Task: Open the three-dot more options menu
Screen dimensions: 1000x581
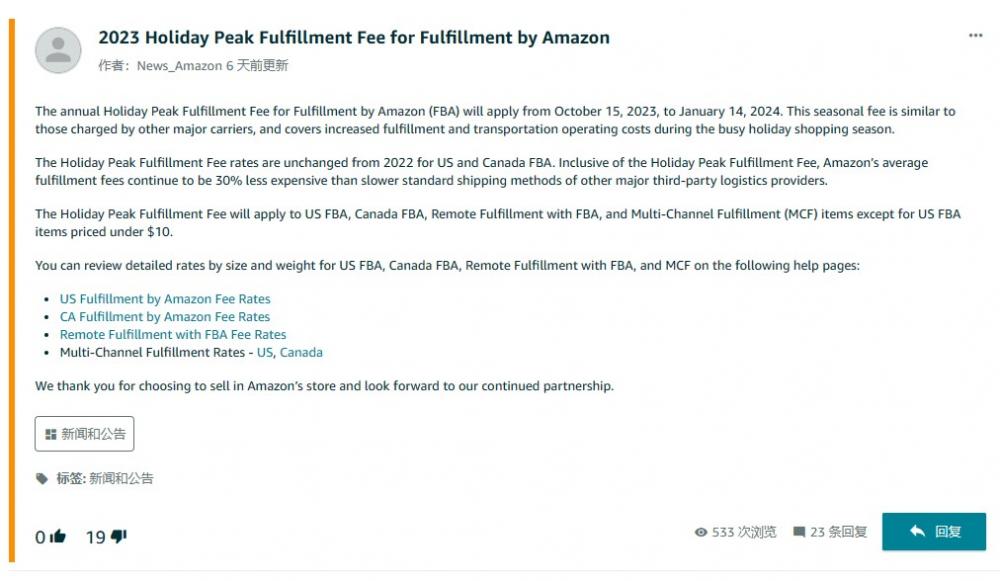Action: click(x=975, y=35)
